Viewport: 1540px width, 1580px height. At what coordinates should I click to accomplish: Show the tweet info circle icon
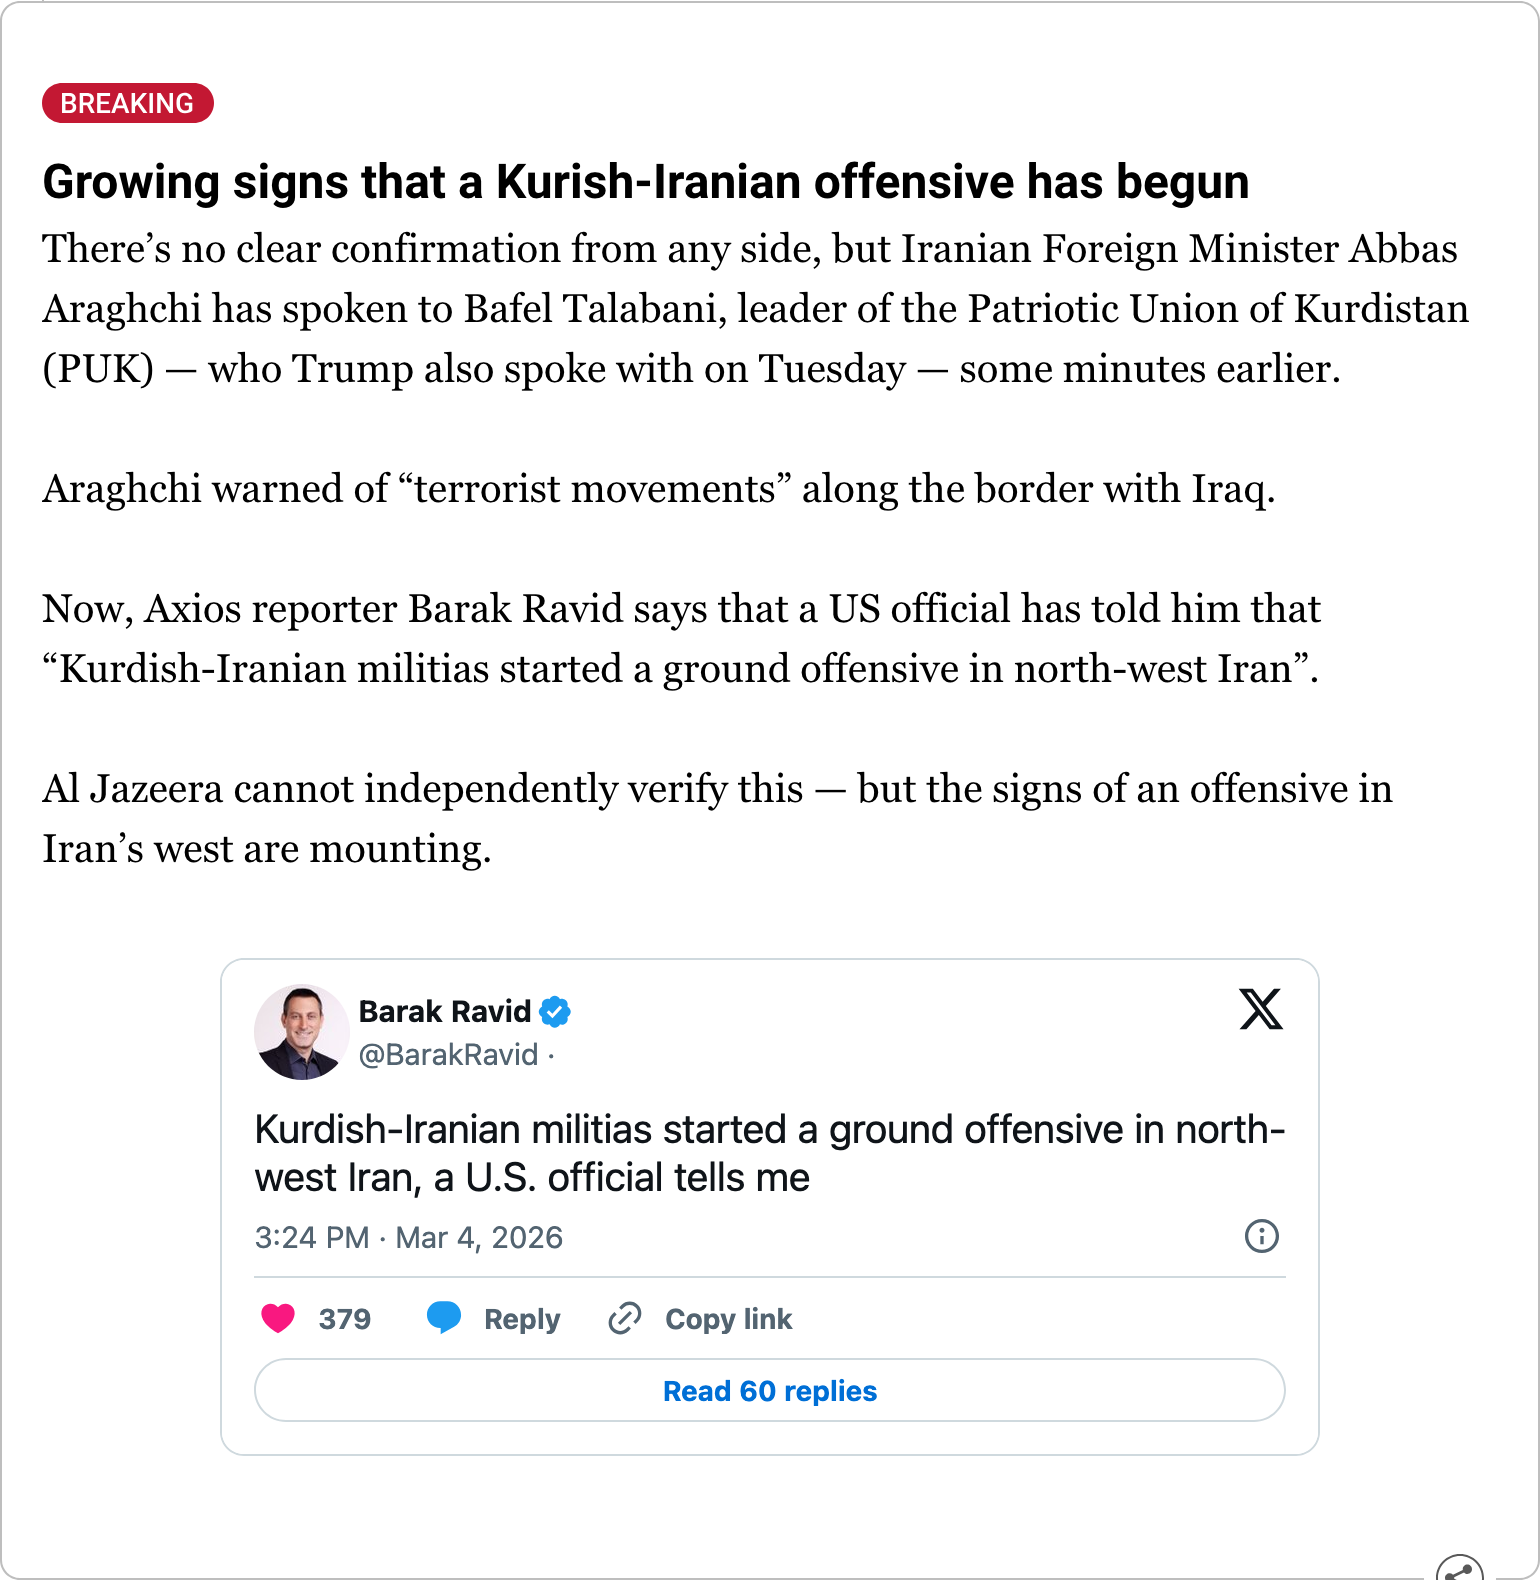tap(1261, 1237)
